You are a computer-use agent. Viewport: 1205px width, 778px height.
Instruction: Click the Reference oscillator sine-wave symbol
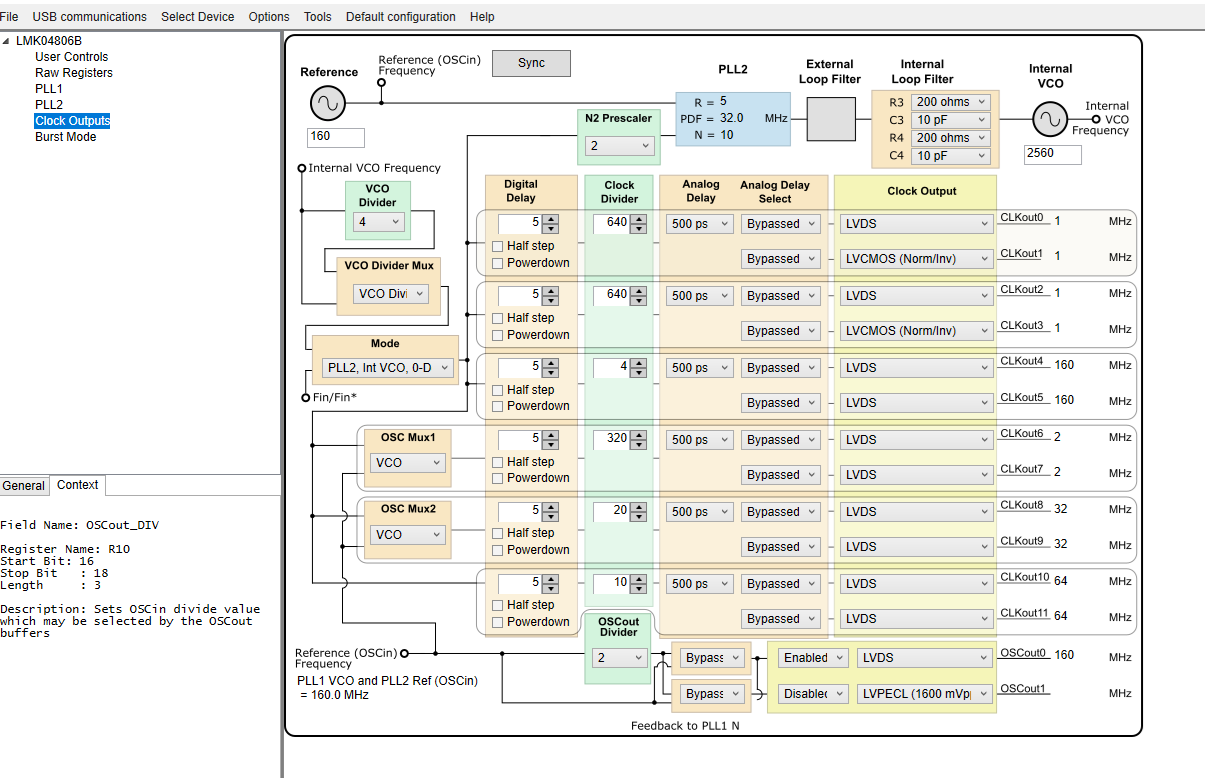click(x=327, y=103)
